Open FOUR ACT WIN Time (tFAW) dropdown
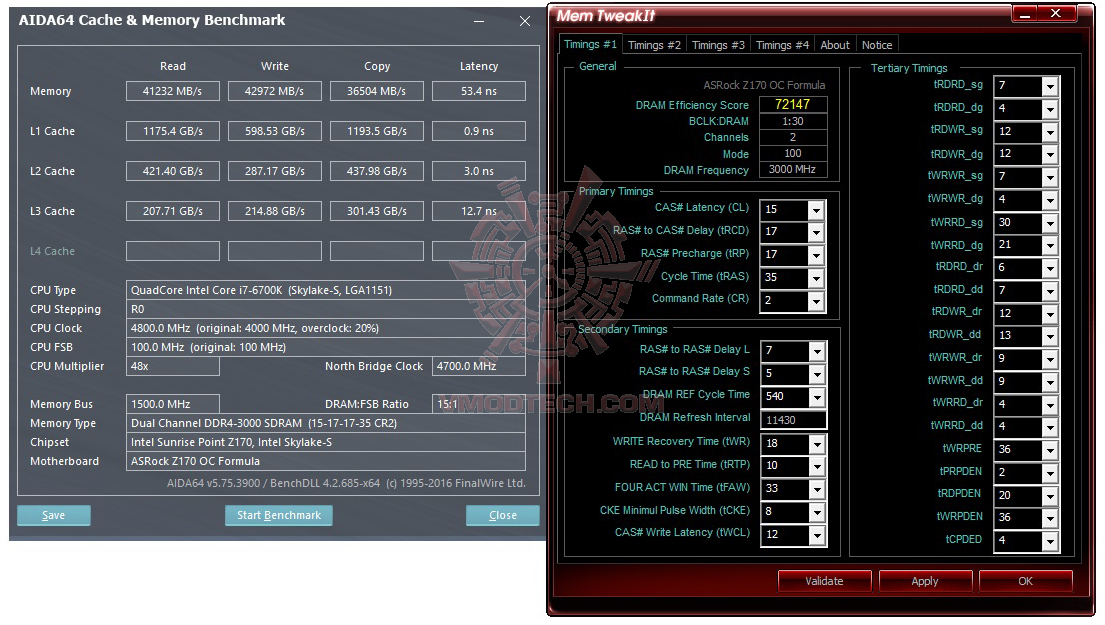 point(817,489)
